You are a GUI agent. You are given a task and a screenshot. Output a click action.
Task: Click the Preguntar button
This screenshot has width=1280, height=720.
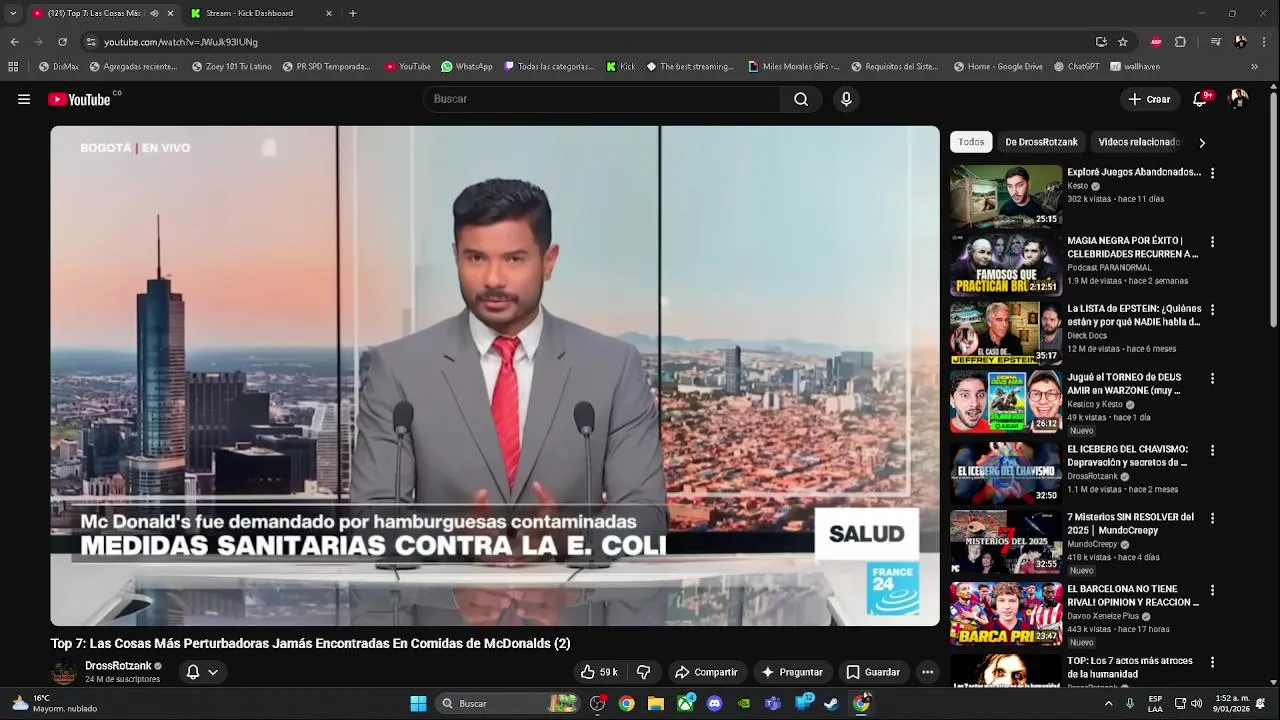click(793, 672)
